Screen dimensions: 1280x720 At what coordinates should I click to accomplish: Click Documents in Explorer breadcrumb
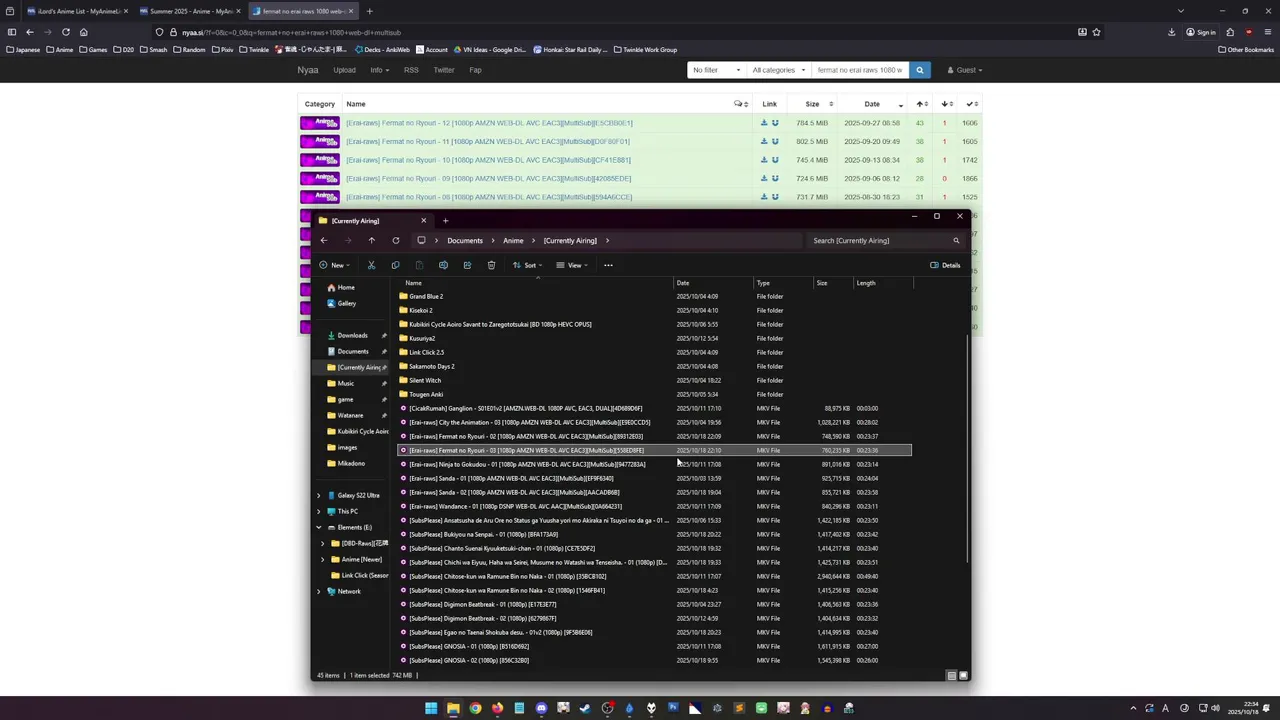(465, 240)
